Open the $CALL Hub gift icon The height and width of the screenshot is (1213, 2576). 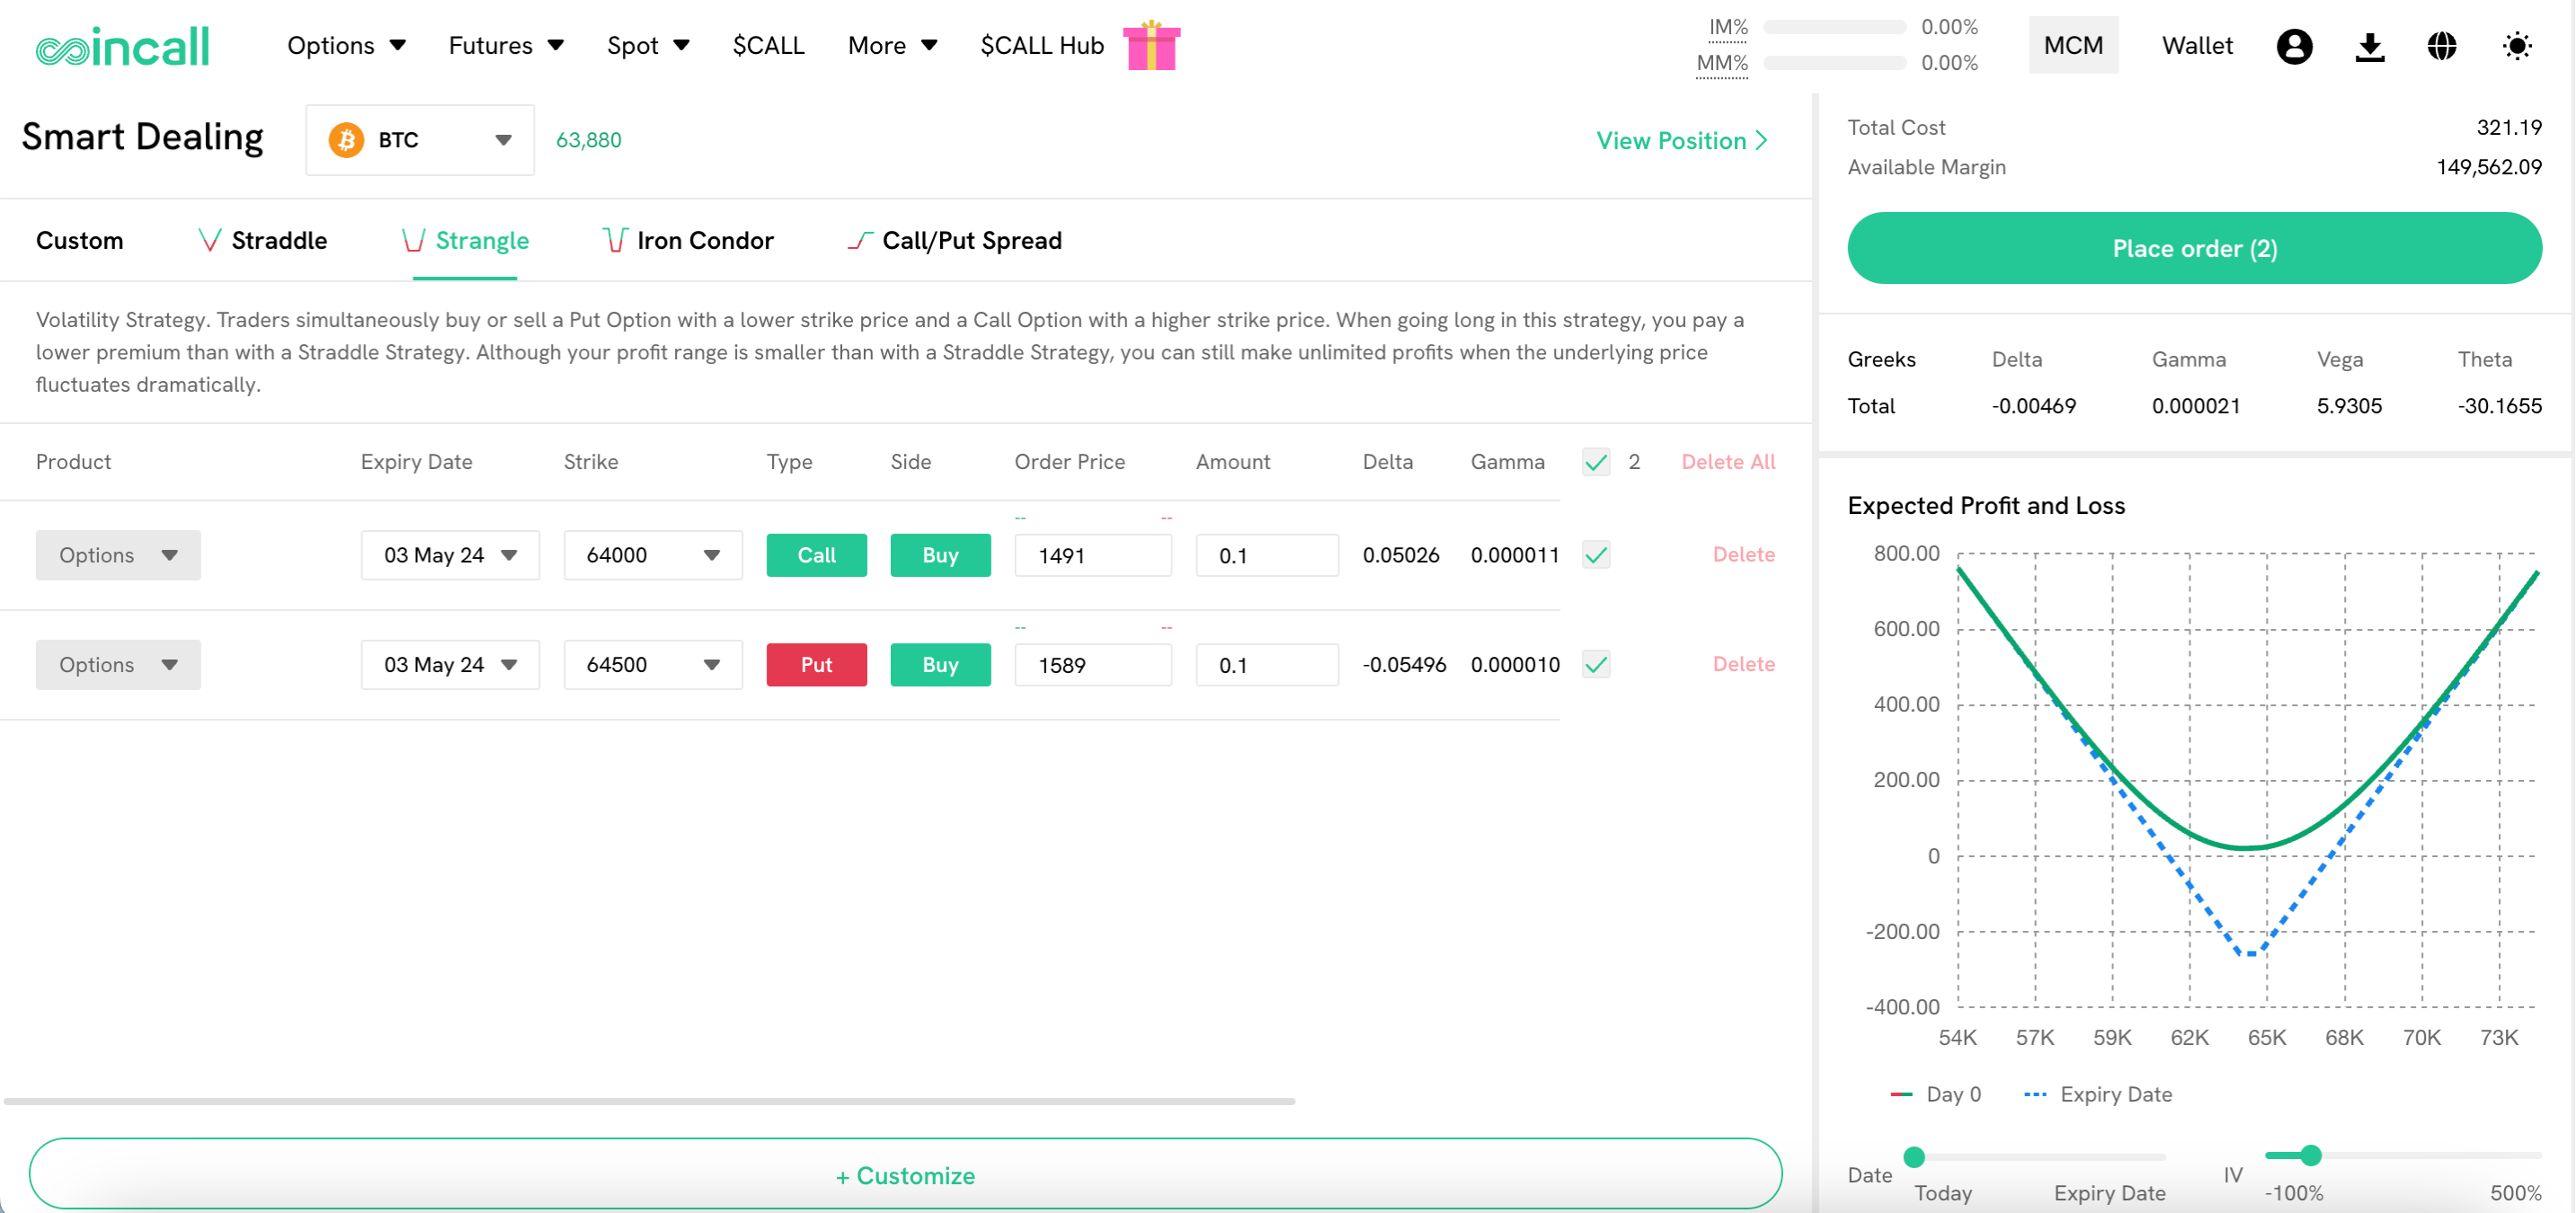[x=1151, y=46]
